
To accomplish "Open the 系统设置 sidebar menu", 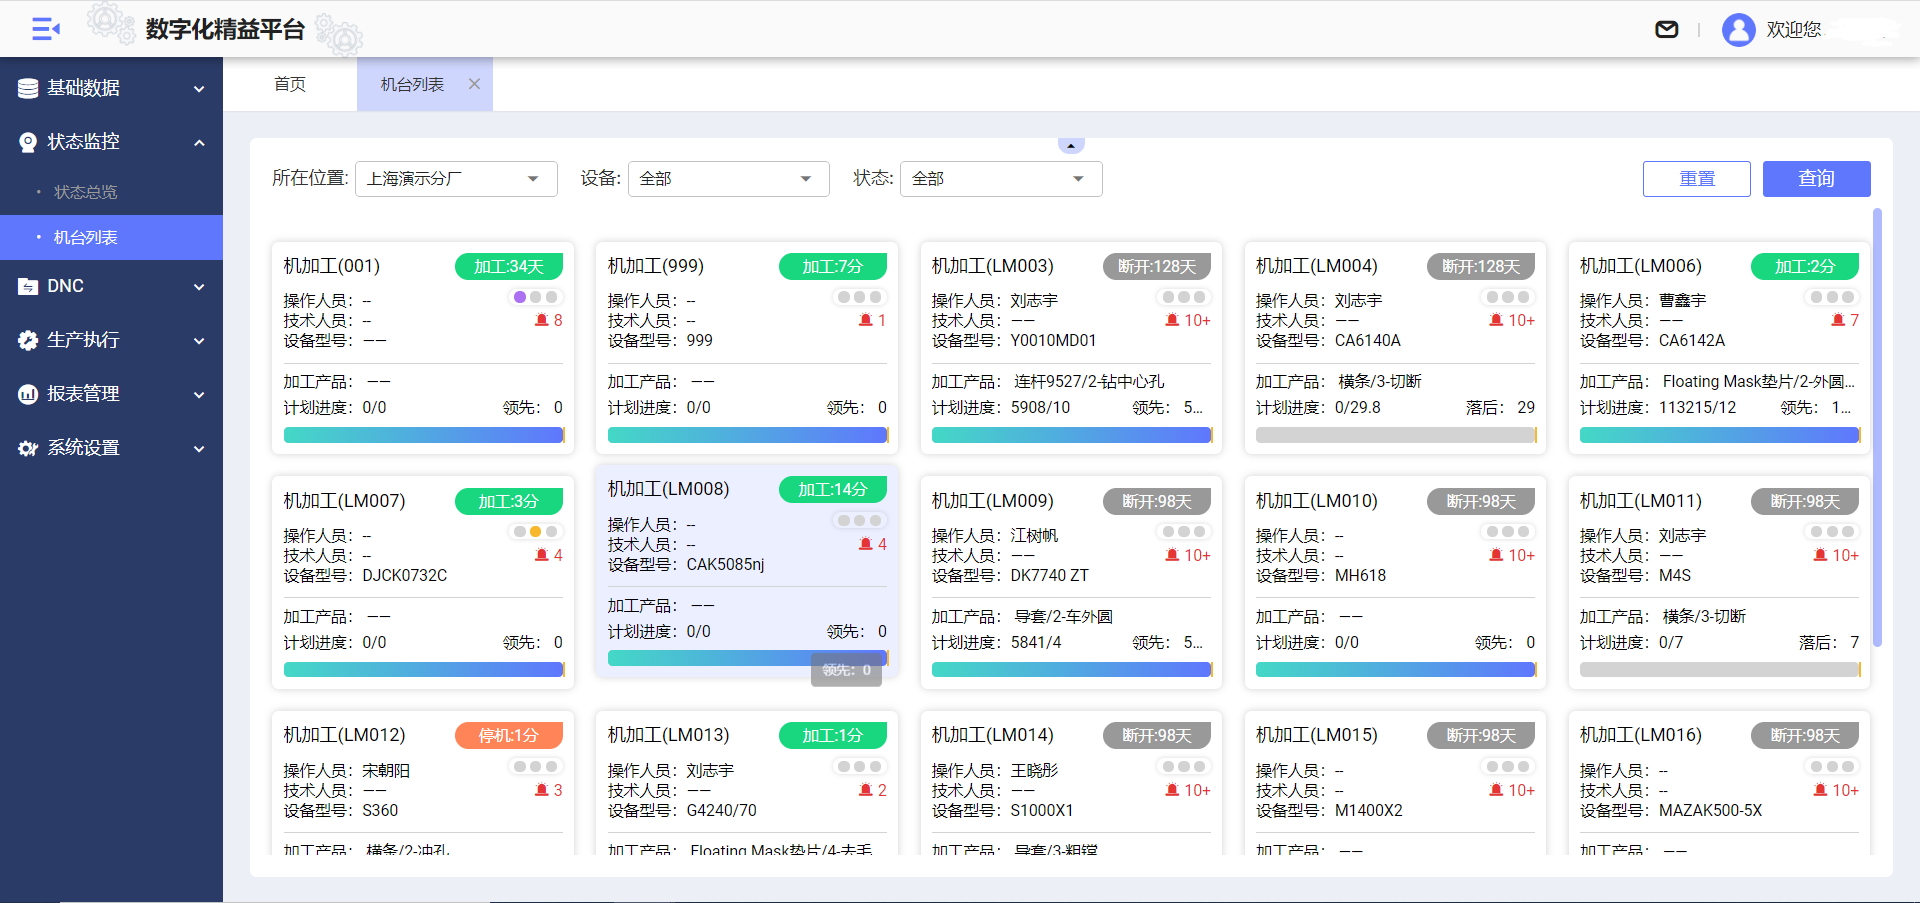I will pos(111,448).
